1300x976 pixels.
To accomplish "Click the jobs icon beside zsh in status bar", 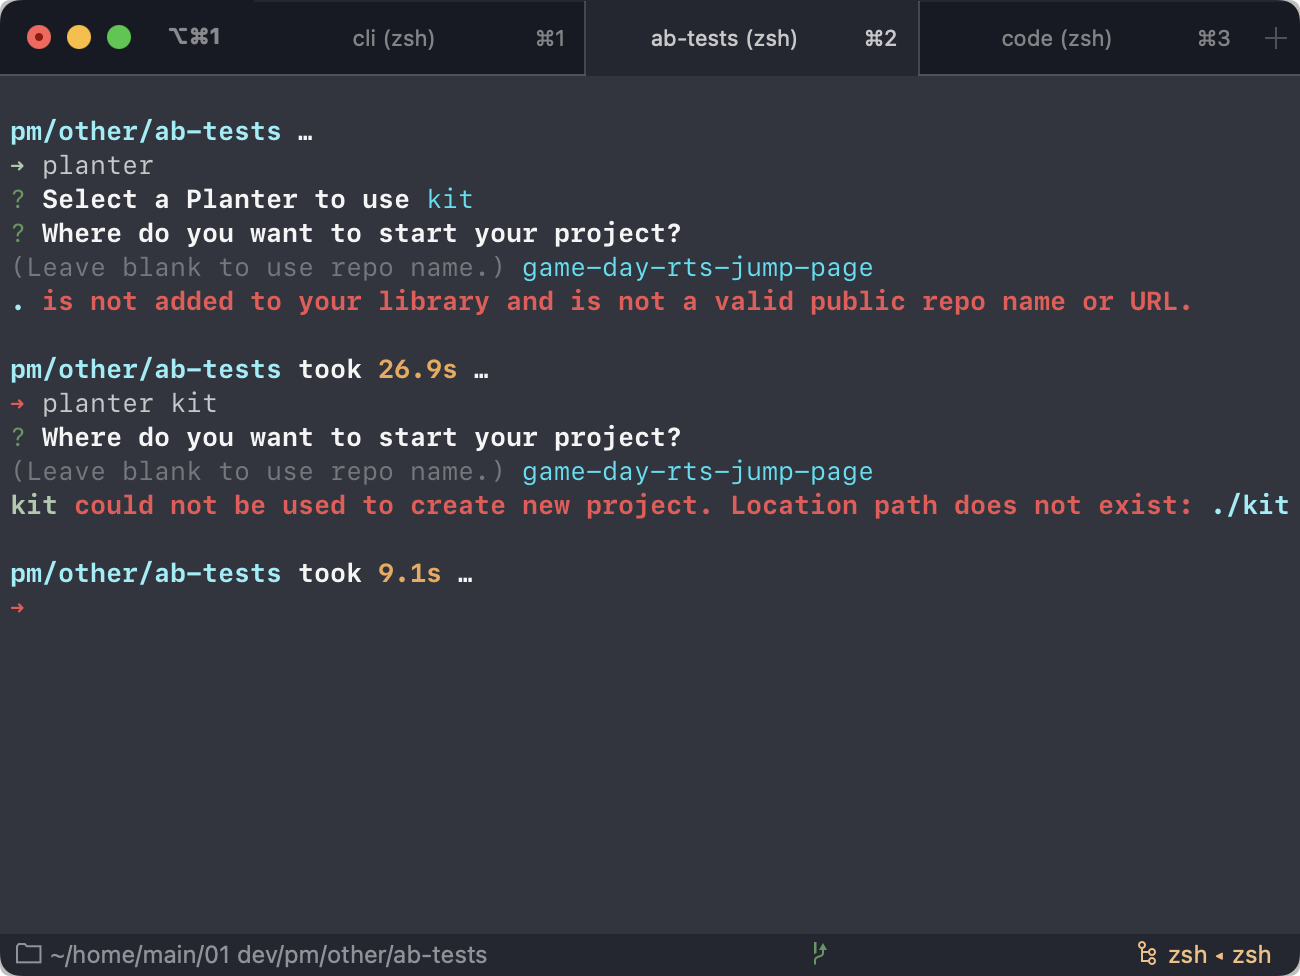I will pyautogui.click(x=1147, y=954).
